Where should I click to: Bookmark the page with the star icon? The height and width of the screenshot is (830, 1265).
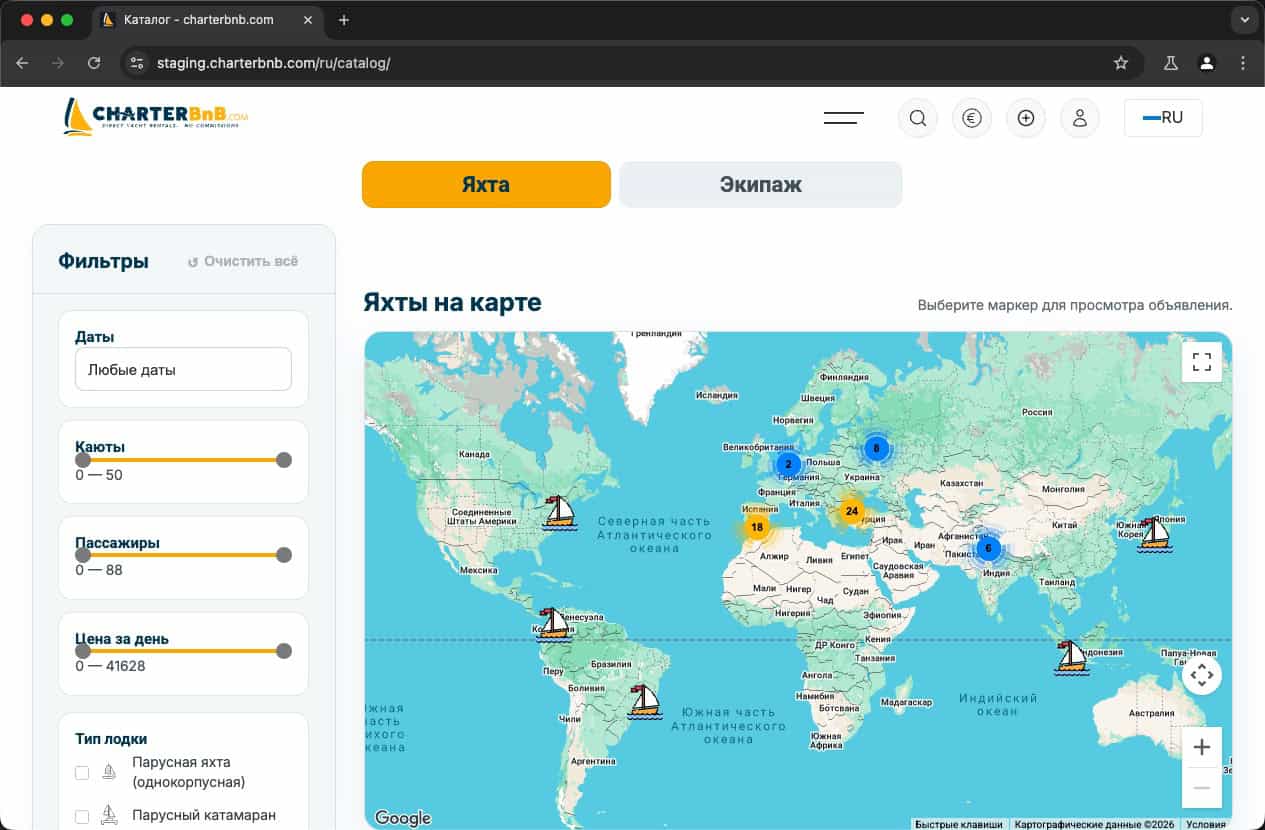click(1121, 63)
